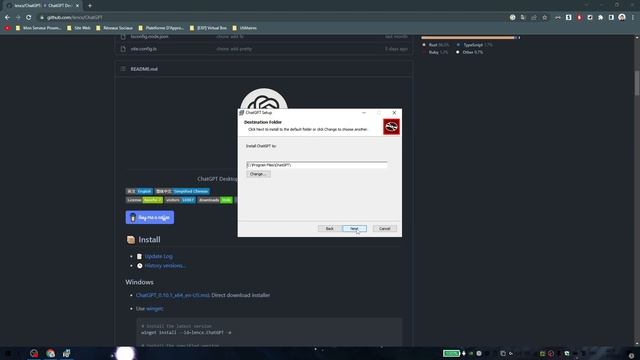Image resolution: width=640 pixels, height=360 pixels.
Task: Click the first red round taskbar app icon
Action: coord(34,353)
